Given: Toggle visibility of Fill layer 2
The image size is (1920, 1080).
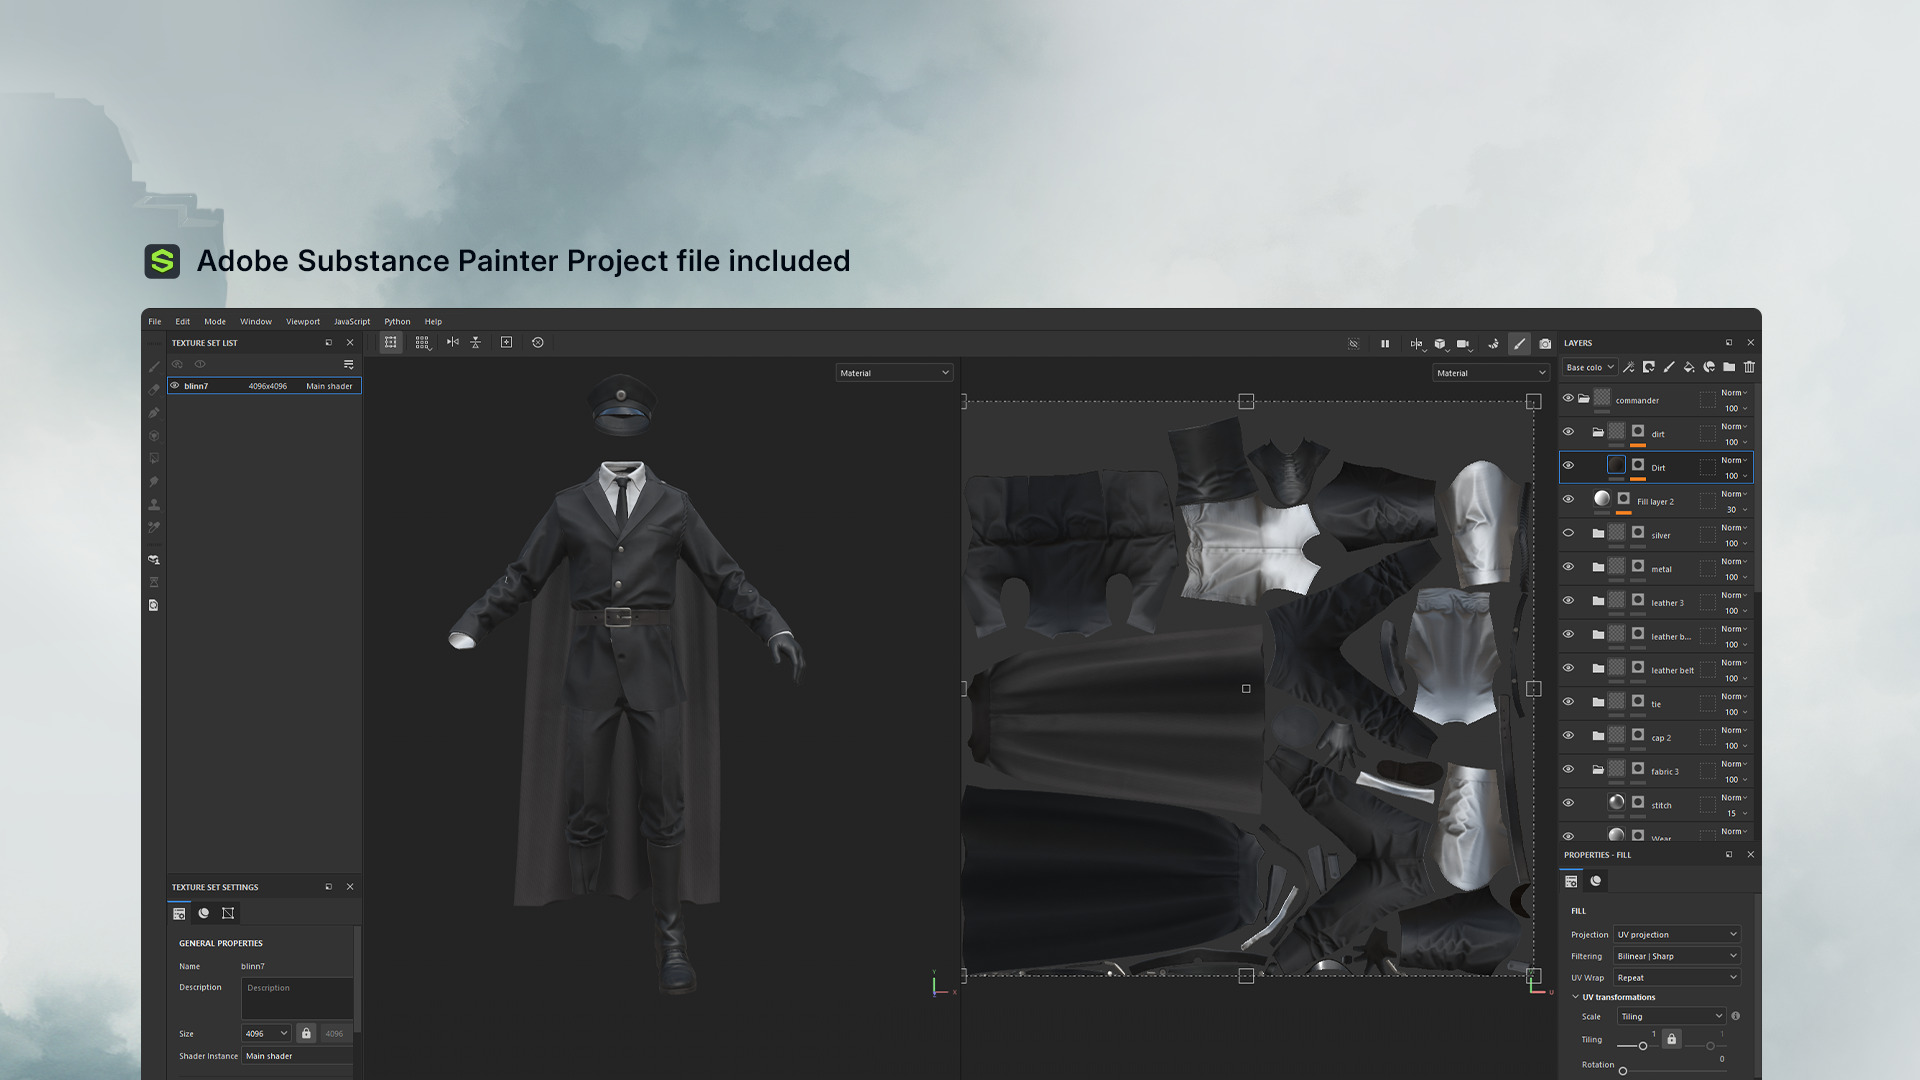Looking at the screenshot, I should click(x=1568, y=500).
